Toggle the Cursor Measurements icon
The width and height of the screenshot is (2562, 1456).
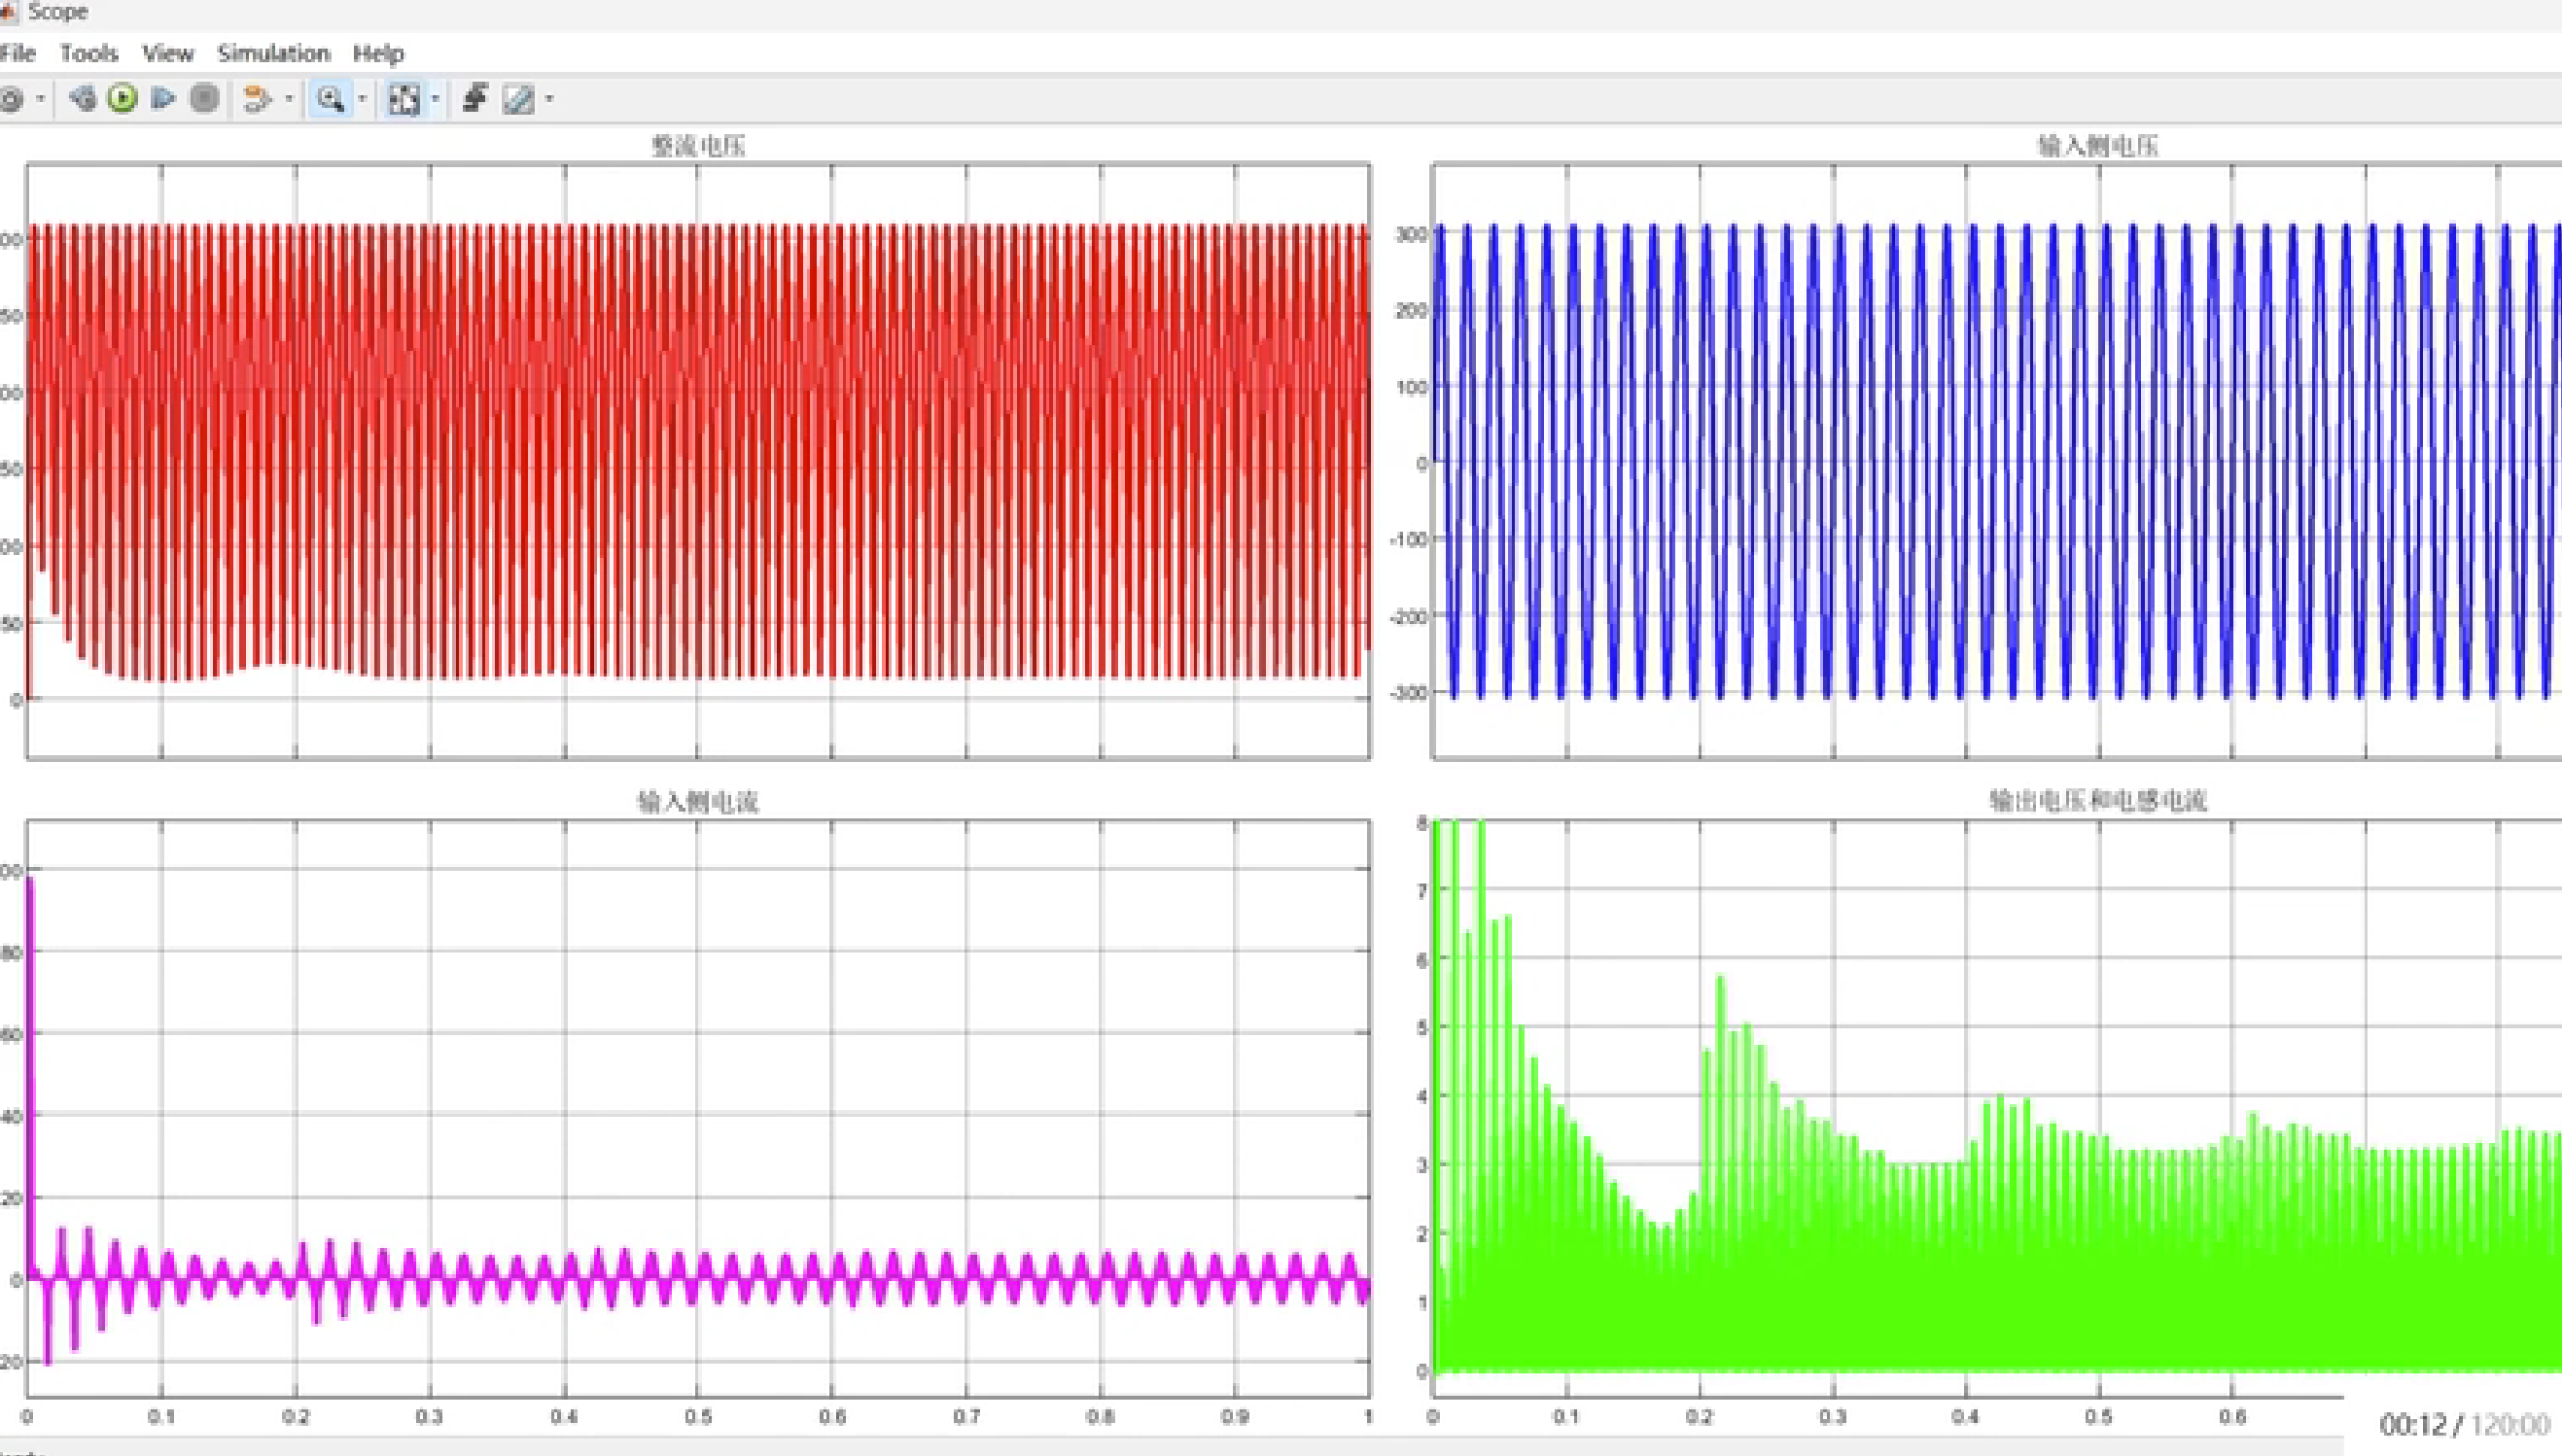pyautogui.click(x=518, y=99)
